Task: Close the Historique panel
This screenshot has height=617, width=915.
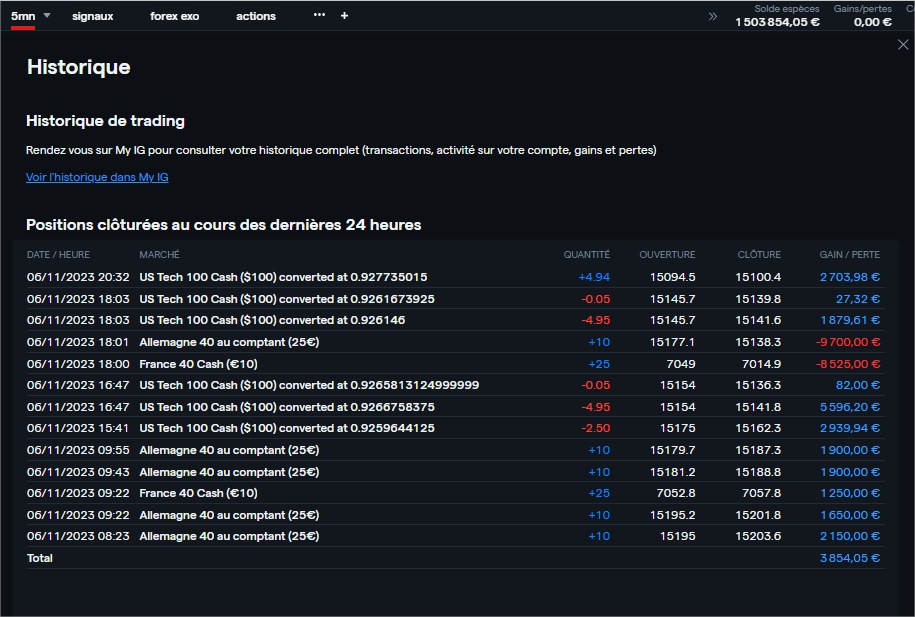Action: [x=903, y=45]
